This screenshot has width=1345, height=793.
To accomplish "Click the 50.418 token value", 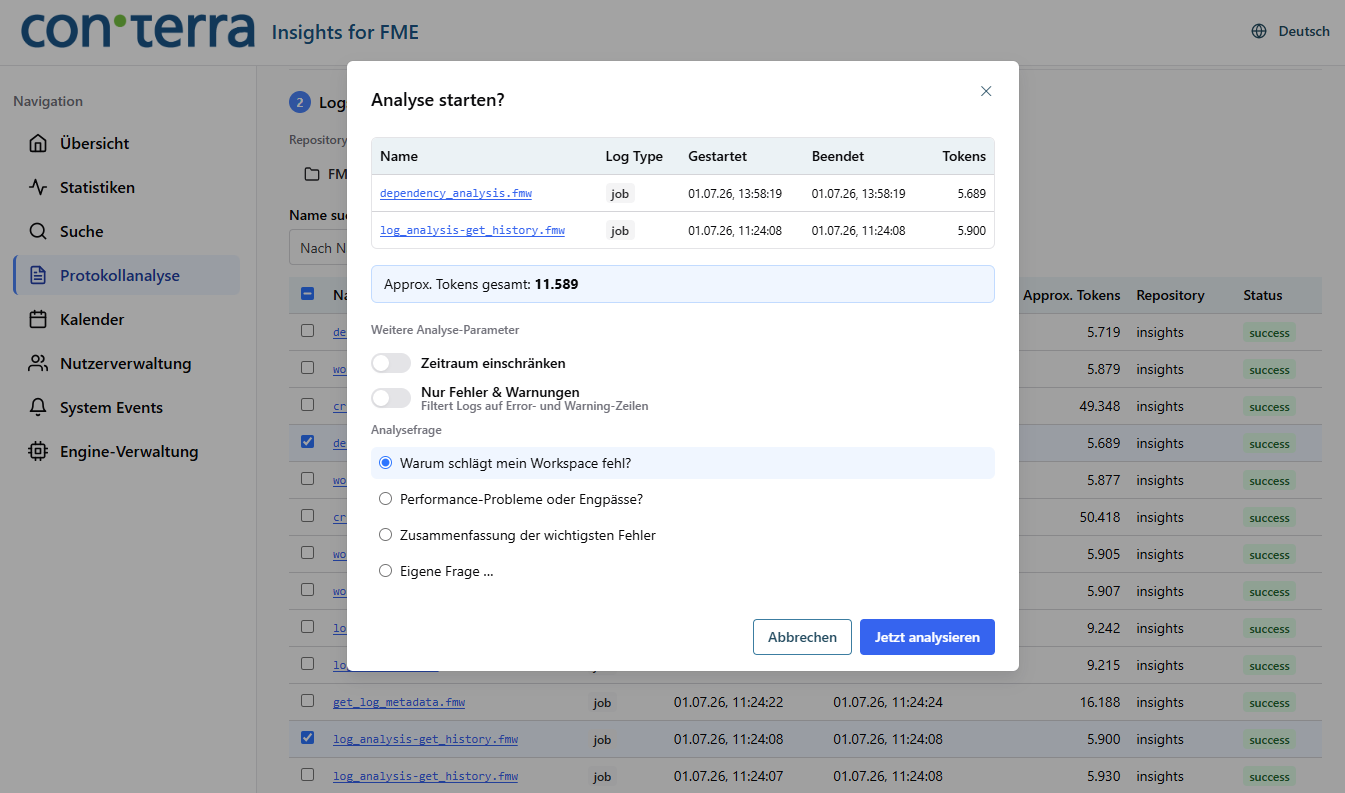I will point(1100,517).
